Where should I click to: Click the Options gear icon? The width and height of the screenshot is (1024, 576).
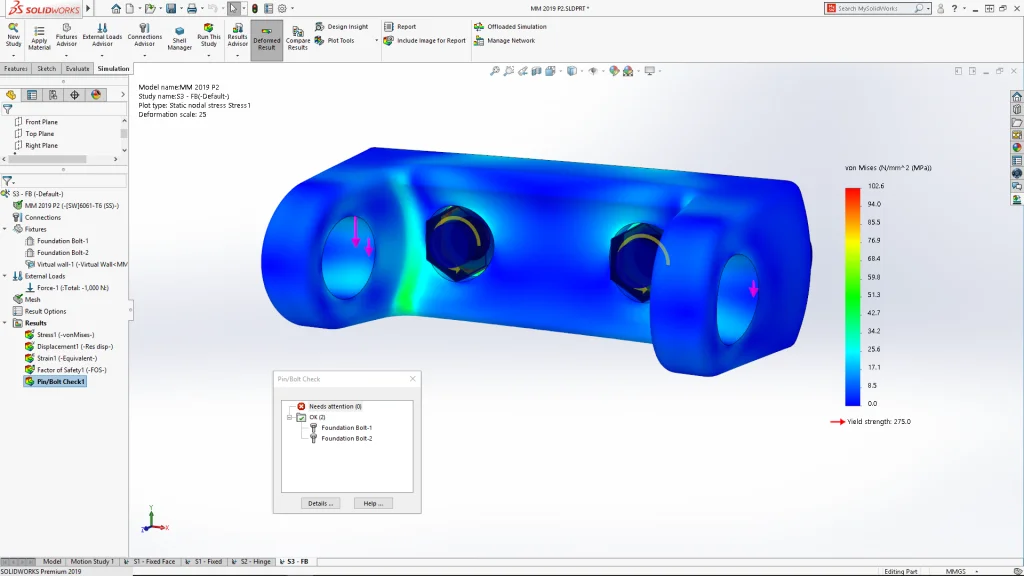tap(282, 8)
